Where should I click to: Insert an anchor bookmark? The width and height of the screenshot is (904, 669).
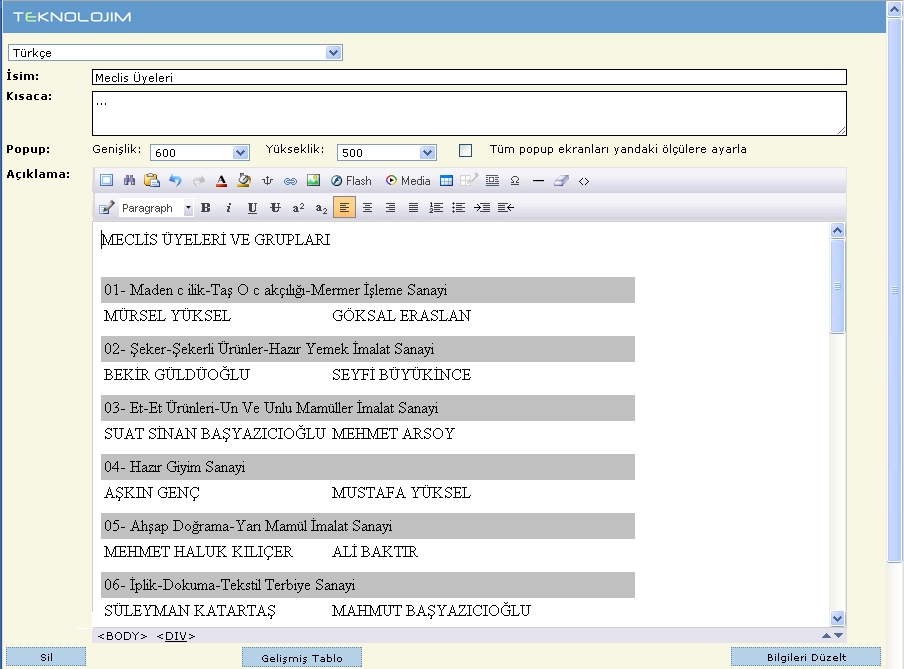click(x=267, y=181)
